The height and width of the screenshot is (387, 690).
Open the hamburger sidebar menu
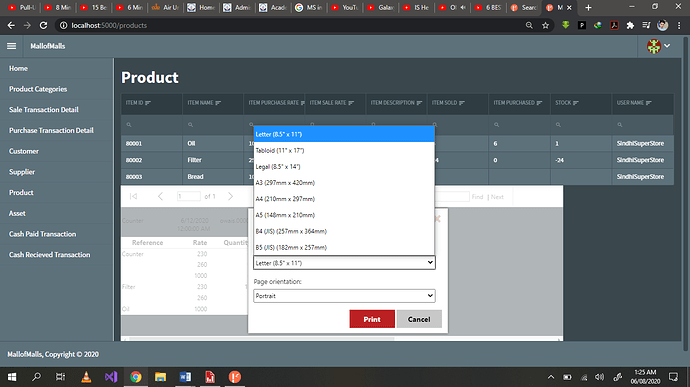11,46
